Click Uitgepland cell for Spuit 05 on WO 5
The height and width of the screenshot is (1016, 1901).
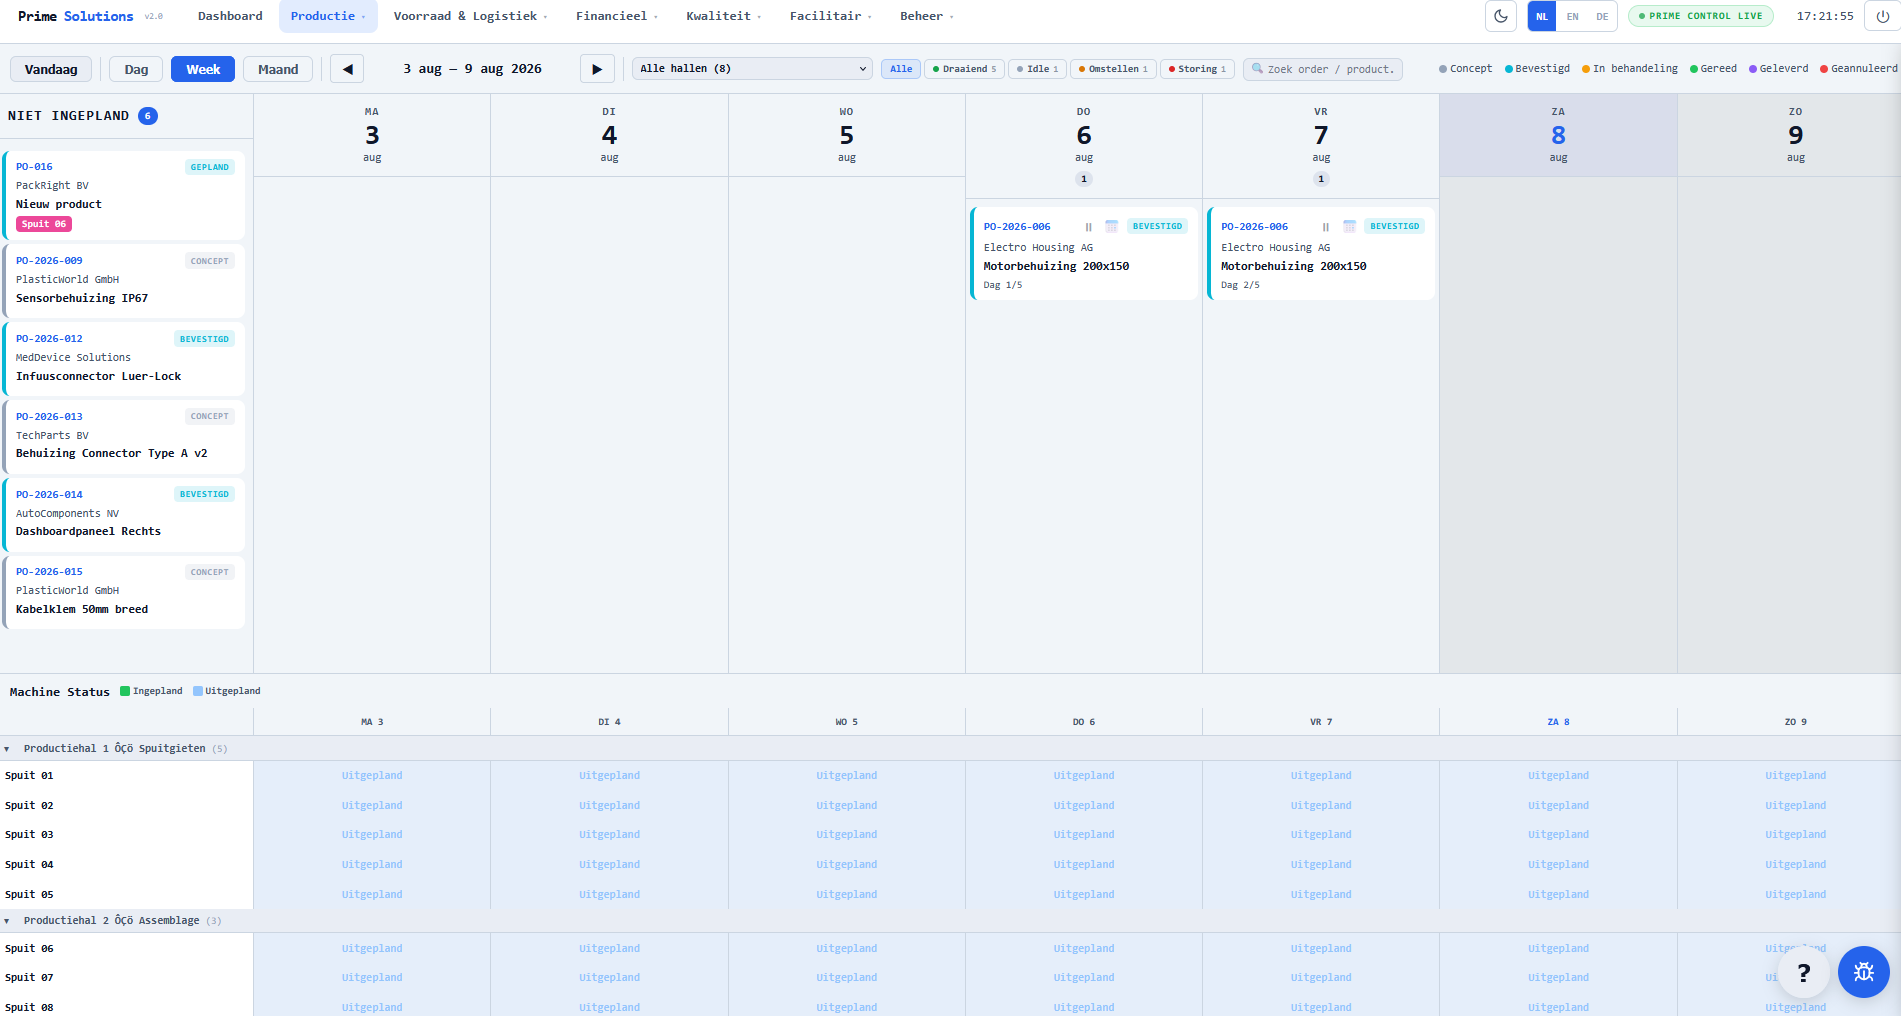(x=847, y=895)
